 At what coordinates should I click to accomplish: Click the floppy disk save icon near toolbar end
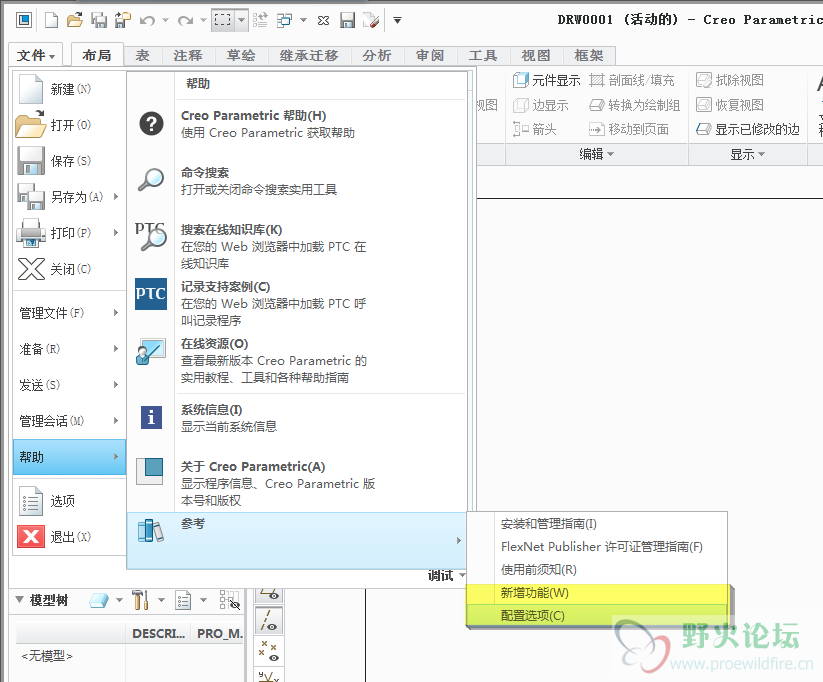point(347,20)
